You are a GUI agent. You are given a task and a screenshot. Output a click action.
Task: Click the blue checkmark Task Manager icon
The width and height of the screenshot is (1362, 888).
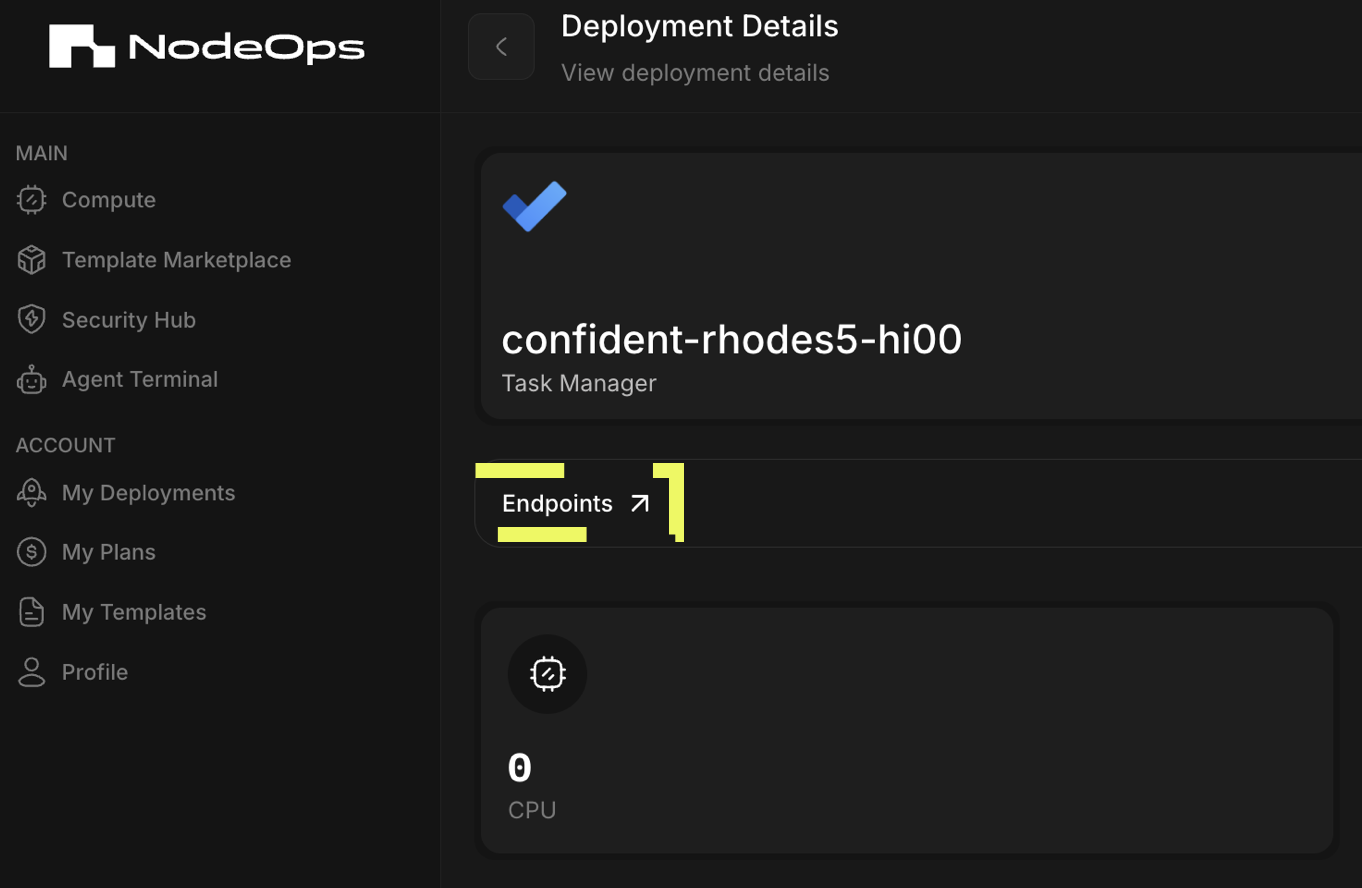click(534, 207)
